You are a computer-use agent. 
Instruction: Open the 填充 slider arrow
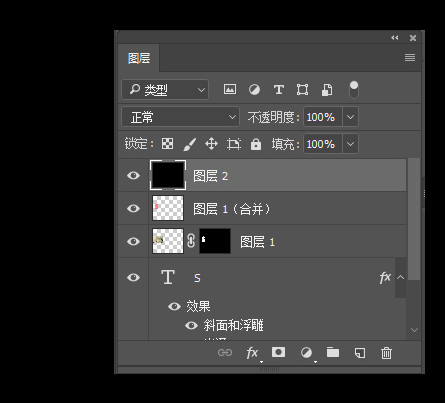click(x=350, y=144)
